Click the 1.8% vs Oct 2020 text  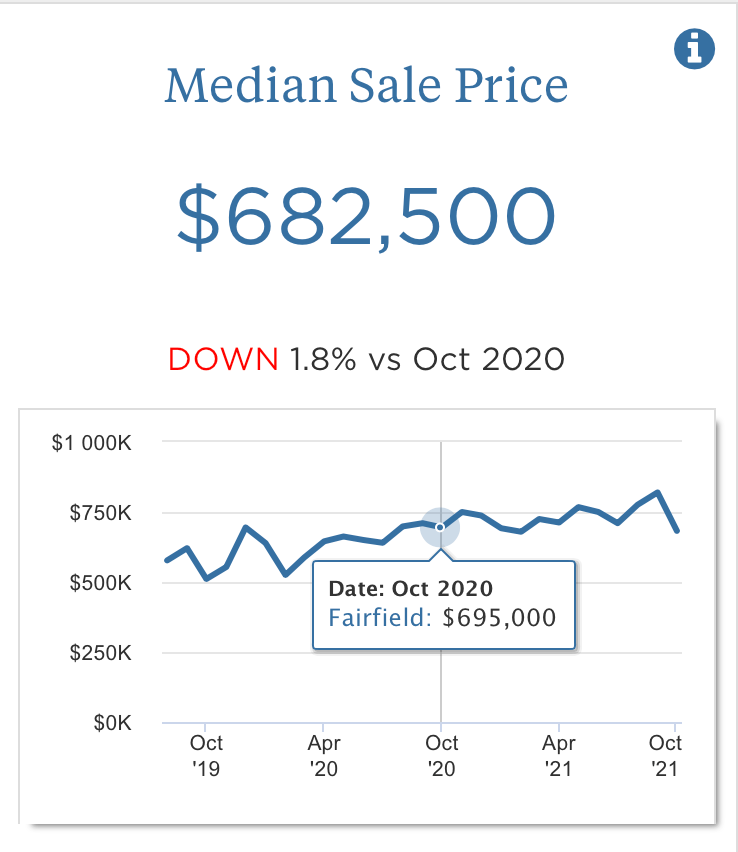point(427,359)
